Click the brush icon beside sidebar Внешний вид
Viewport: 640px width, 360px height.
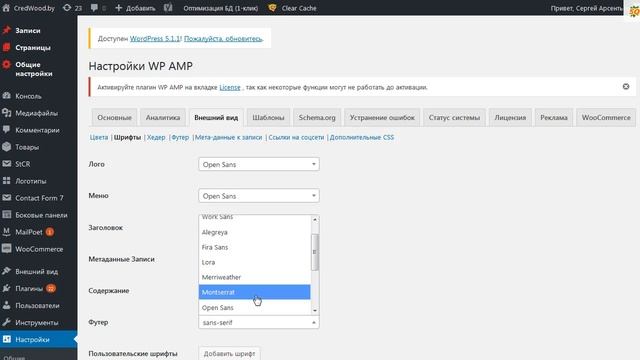pyautogui.click(x=7, y=271)
